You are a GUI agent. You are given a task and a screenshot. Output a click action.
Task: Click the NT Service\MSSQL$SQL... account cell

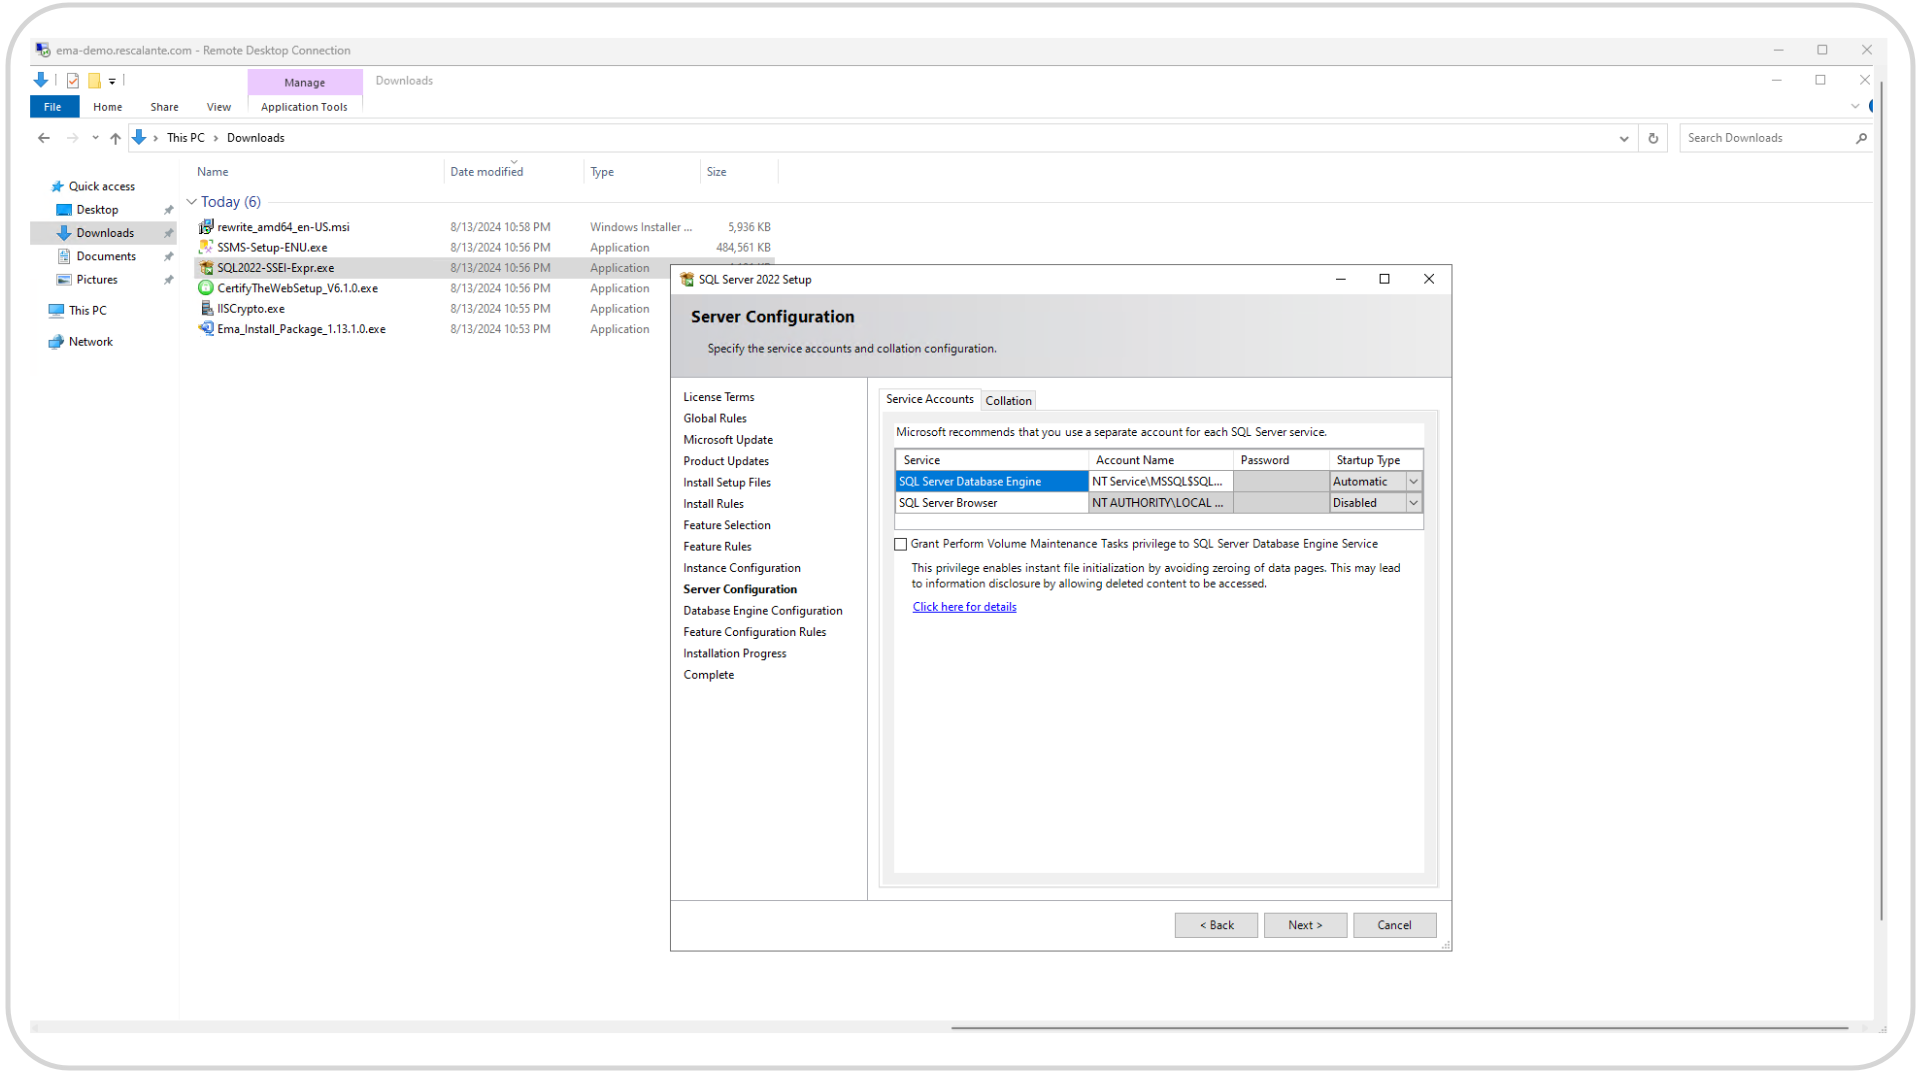[1160, 482]
